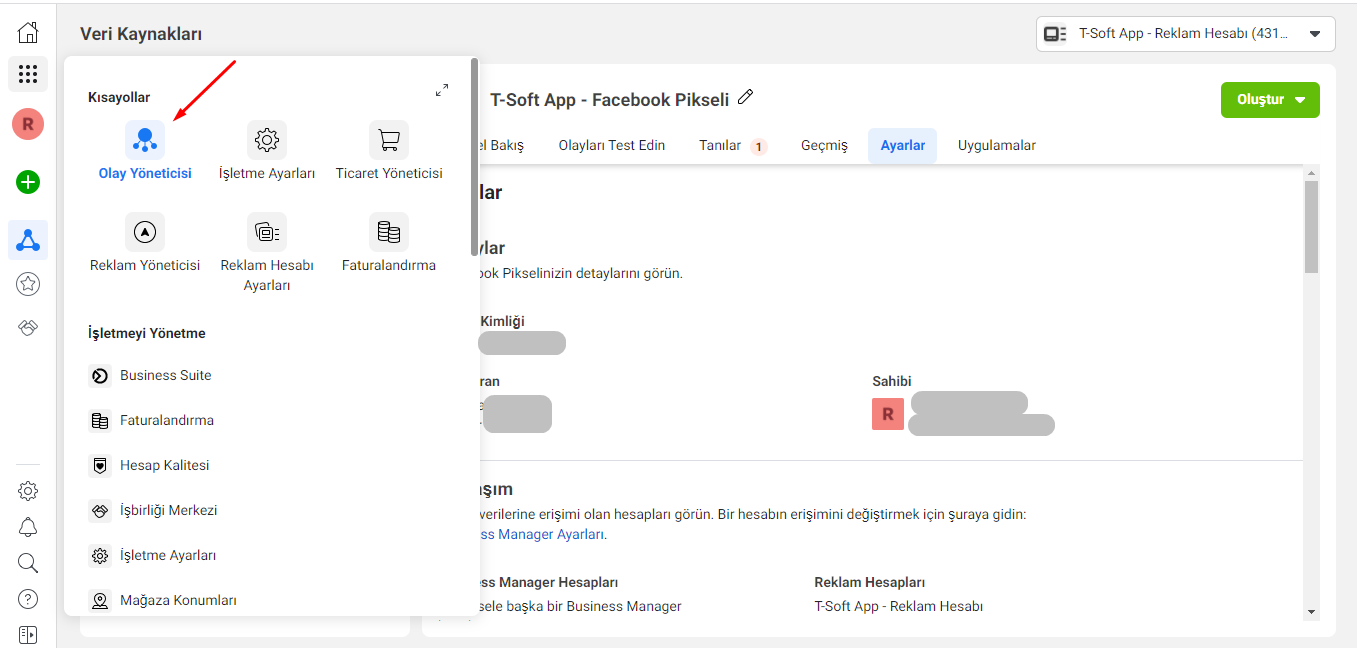Click the T-Soft App - Reklam Hesabı entry
Viewport: 1357px width, 648px height.
(x=899, y=606)
